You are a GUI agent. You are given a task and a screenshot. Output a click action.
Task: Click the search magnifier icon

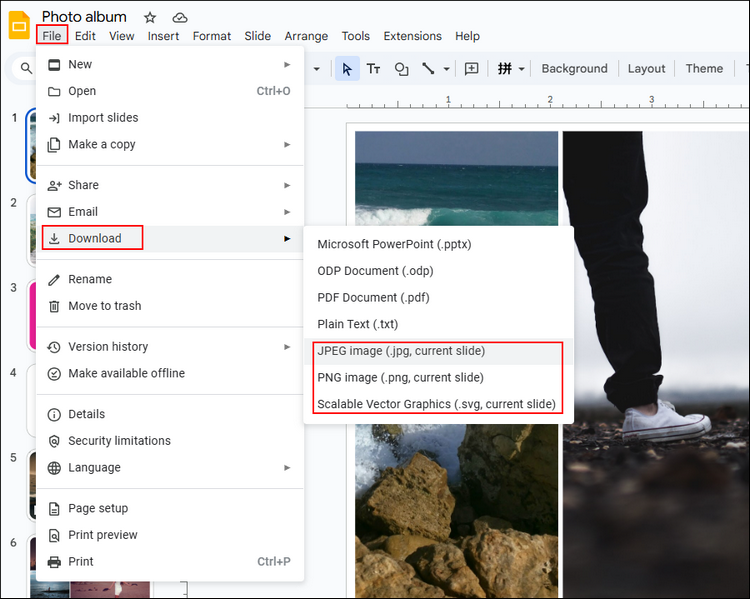pos(26,68)
